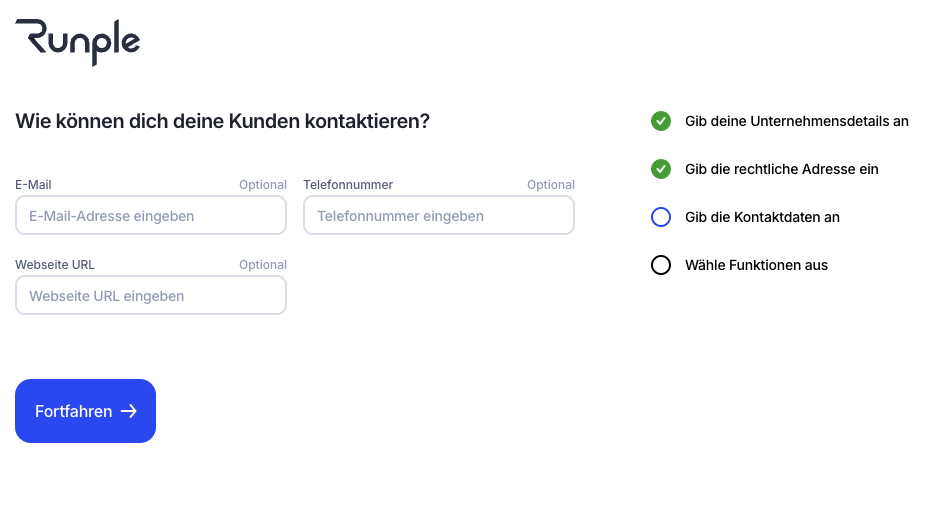
Task: Click the Optional tag above the Webseite URL field
Action: coord(263,265)
